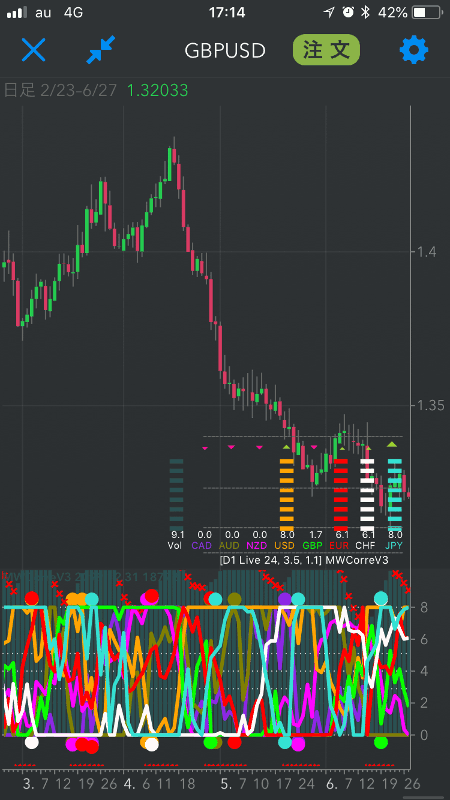The height and width of the screenshot is (800, 450).
Task: Tap the yellow-green triangle above JPY bars
Action: point(392,444)
